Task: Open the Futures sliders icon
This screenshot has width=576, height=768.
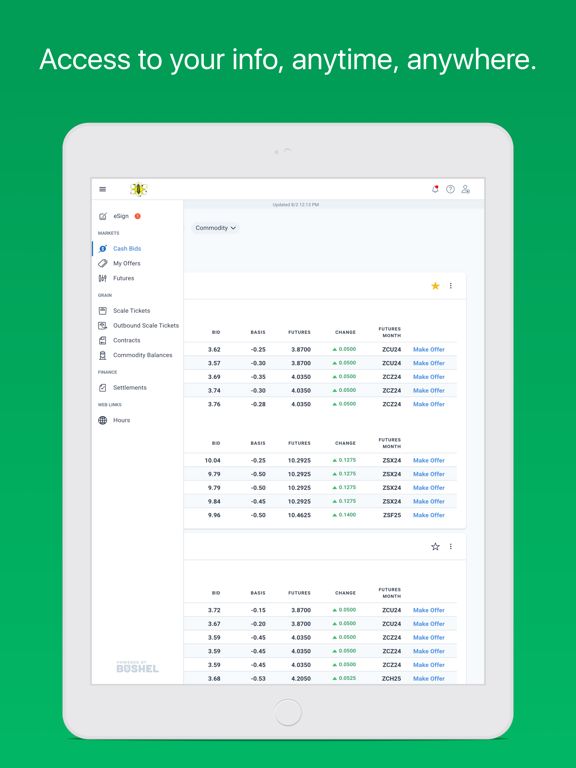Action: coord(102,278)
